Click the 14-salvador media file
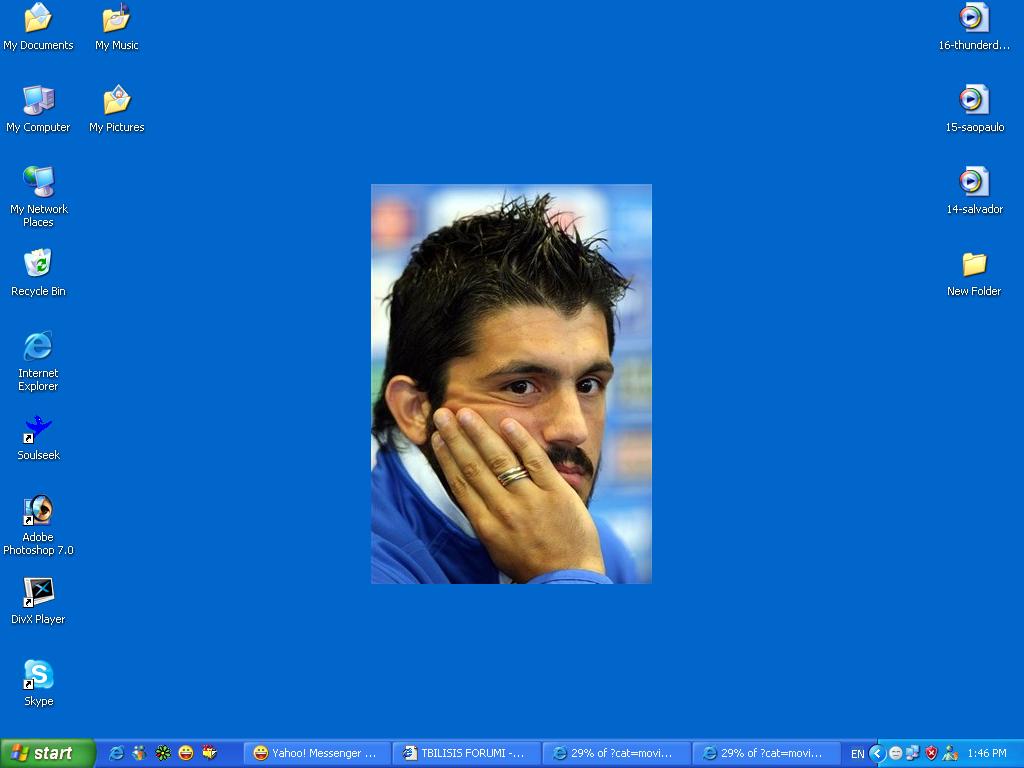 (973, 184)
